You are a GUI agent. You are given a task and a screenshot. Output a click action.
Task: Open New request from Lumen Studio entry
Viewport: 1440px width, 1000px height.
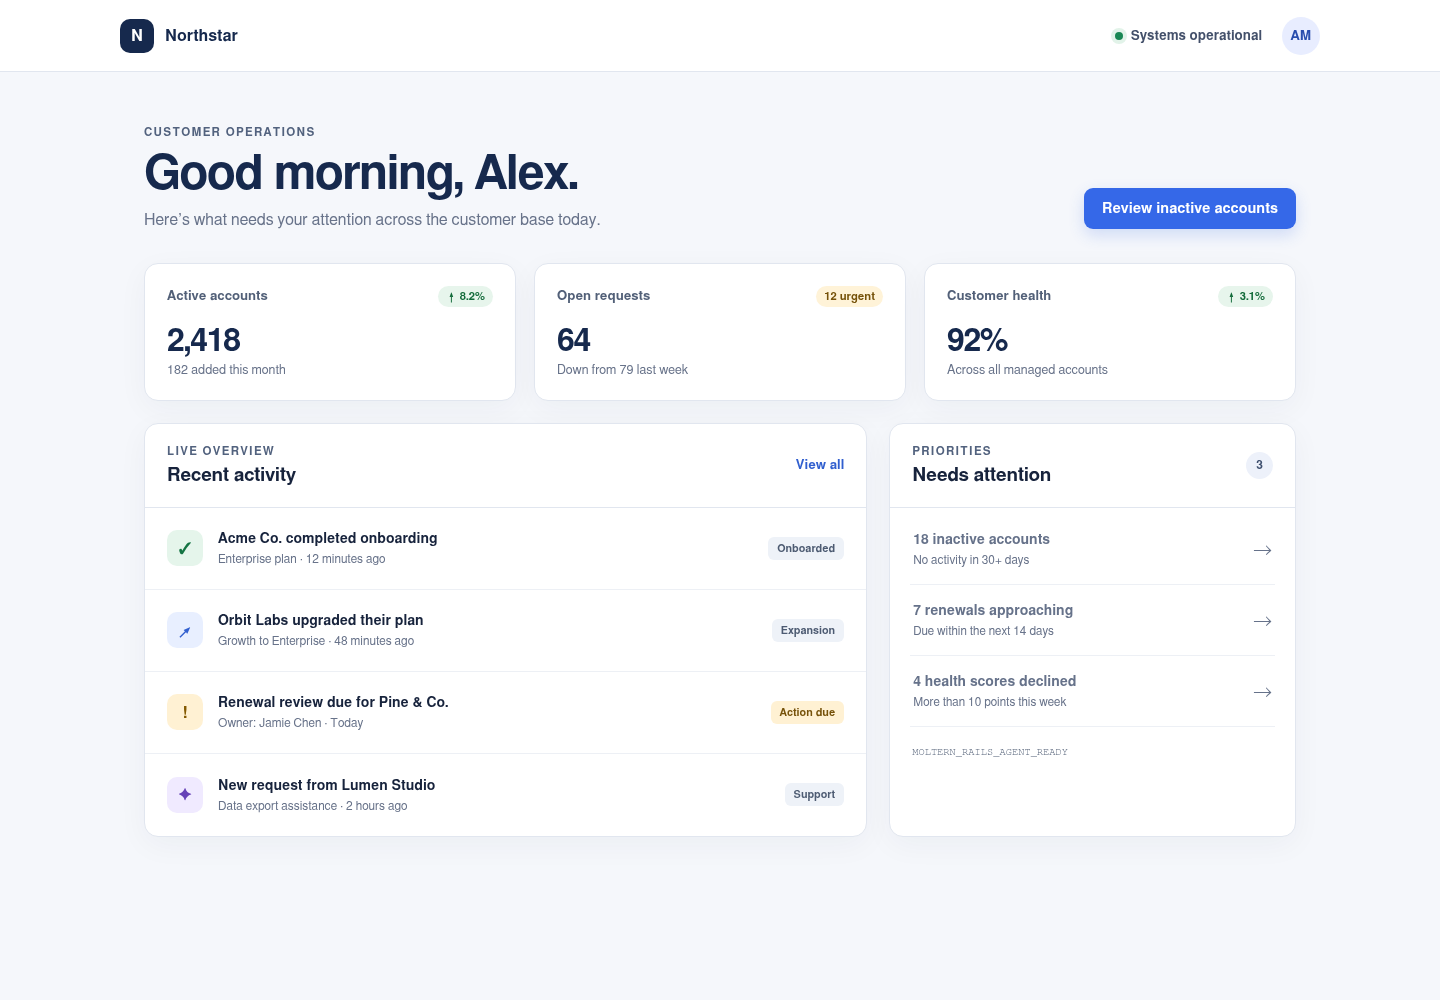coord(505,795)
